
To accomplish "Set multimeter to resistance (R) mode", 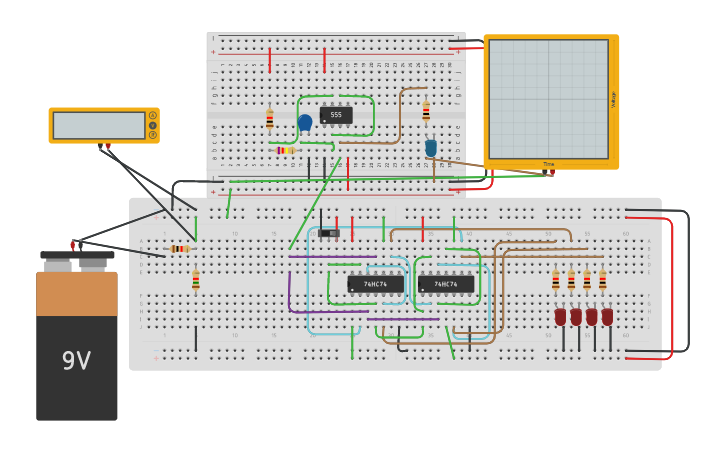I will coord(153,135).
